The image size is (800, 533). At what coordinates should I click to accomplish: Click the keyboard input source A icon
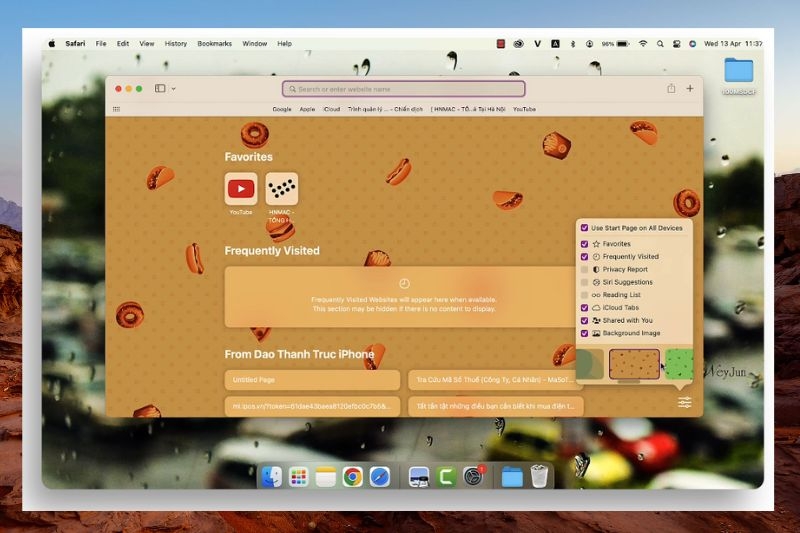click(555, 44)
